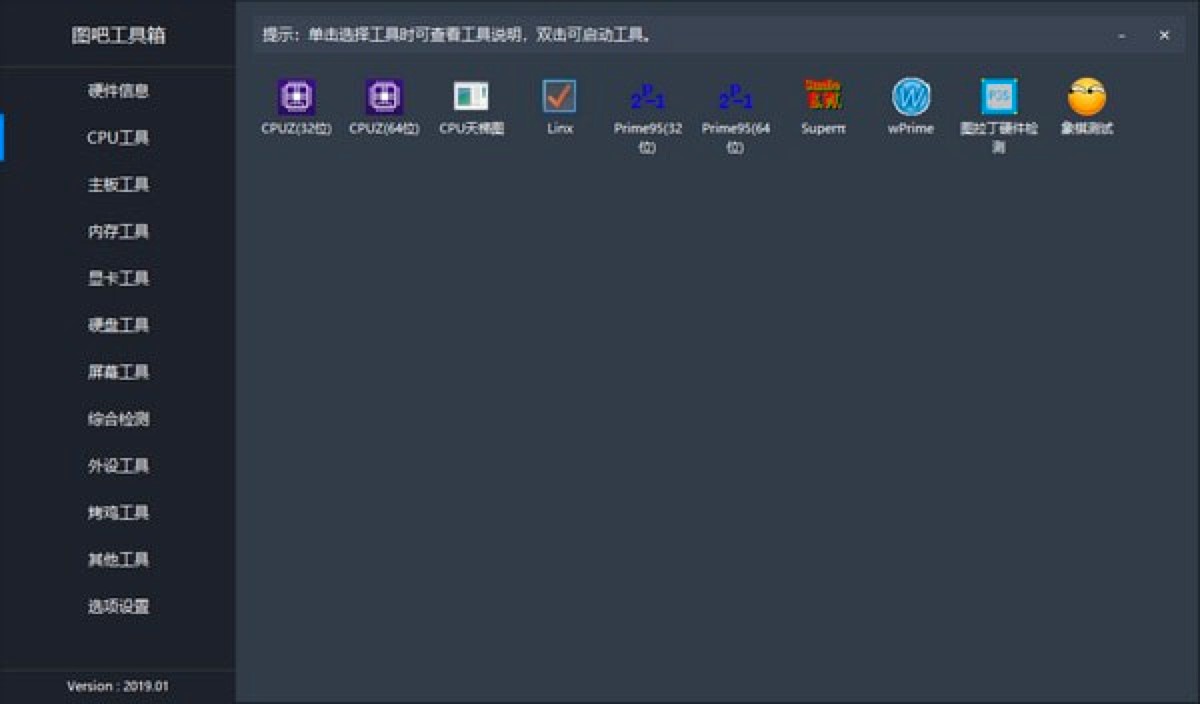Switch to the 硬件信息 section

(120, 90)
